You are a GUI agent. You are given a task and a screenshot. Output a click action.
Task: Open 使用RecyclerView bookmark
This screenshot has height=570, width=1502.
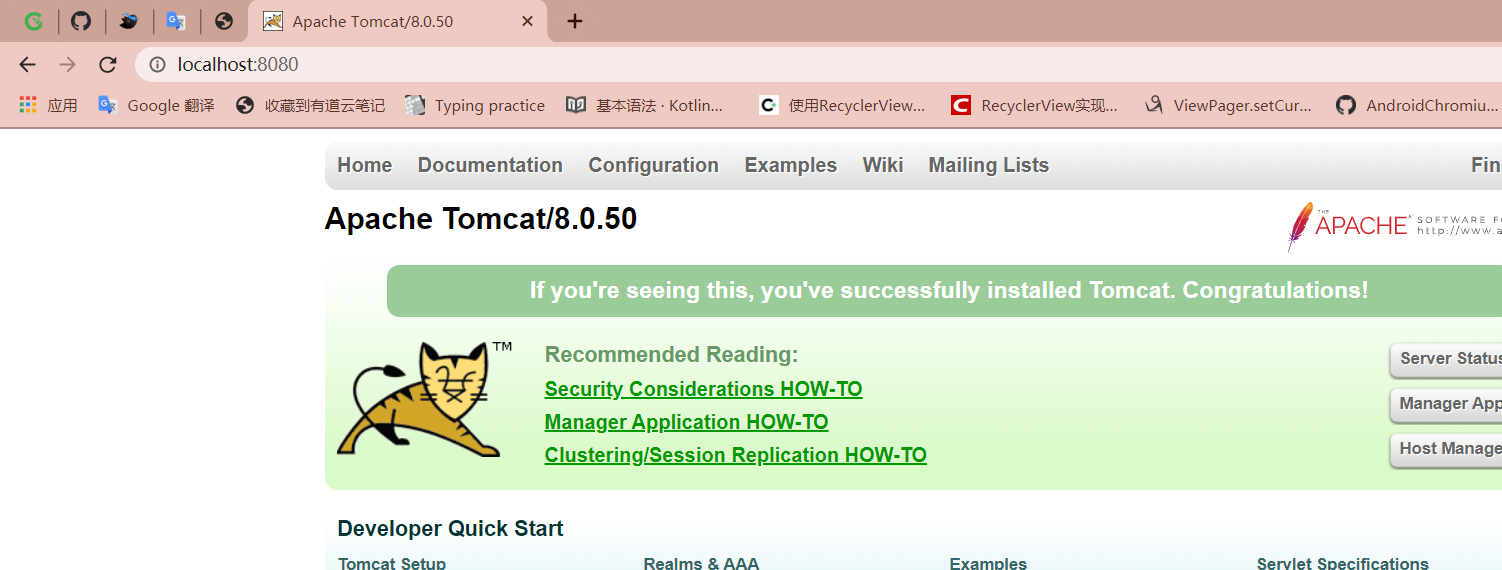point(842,105)
